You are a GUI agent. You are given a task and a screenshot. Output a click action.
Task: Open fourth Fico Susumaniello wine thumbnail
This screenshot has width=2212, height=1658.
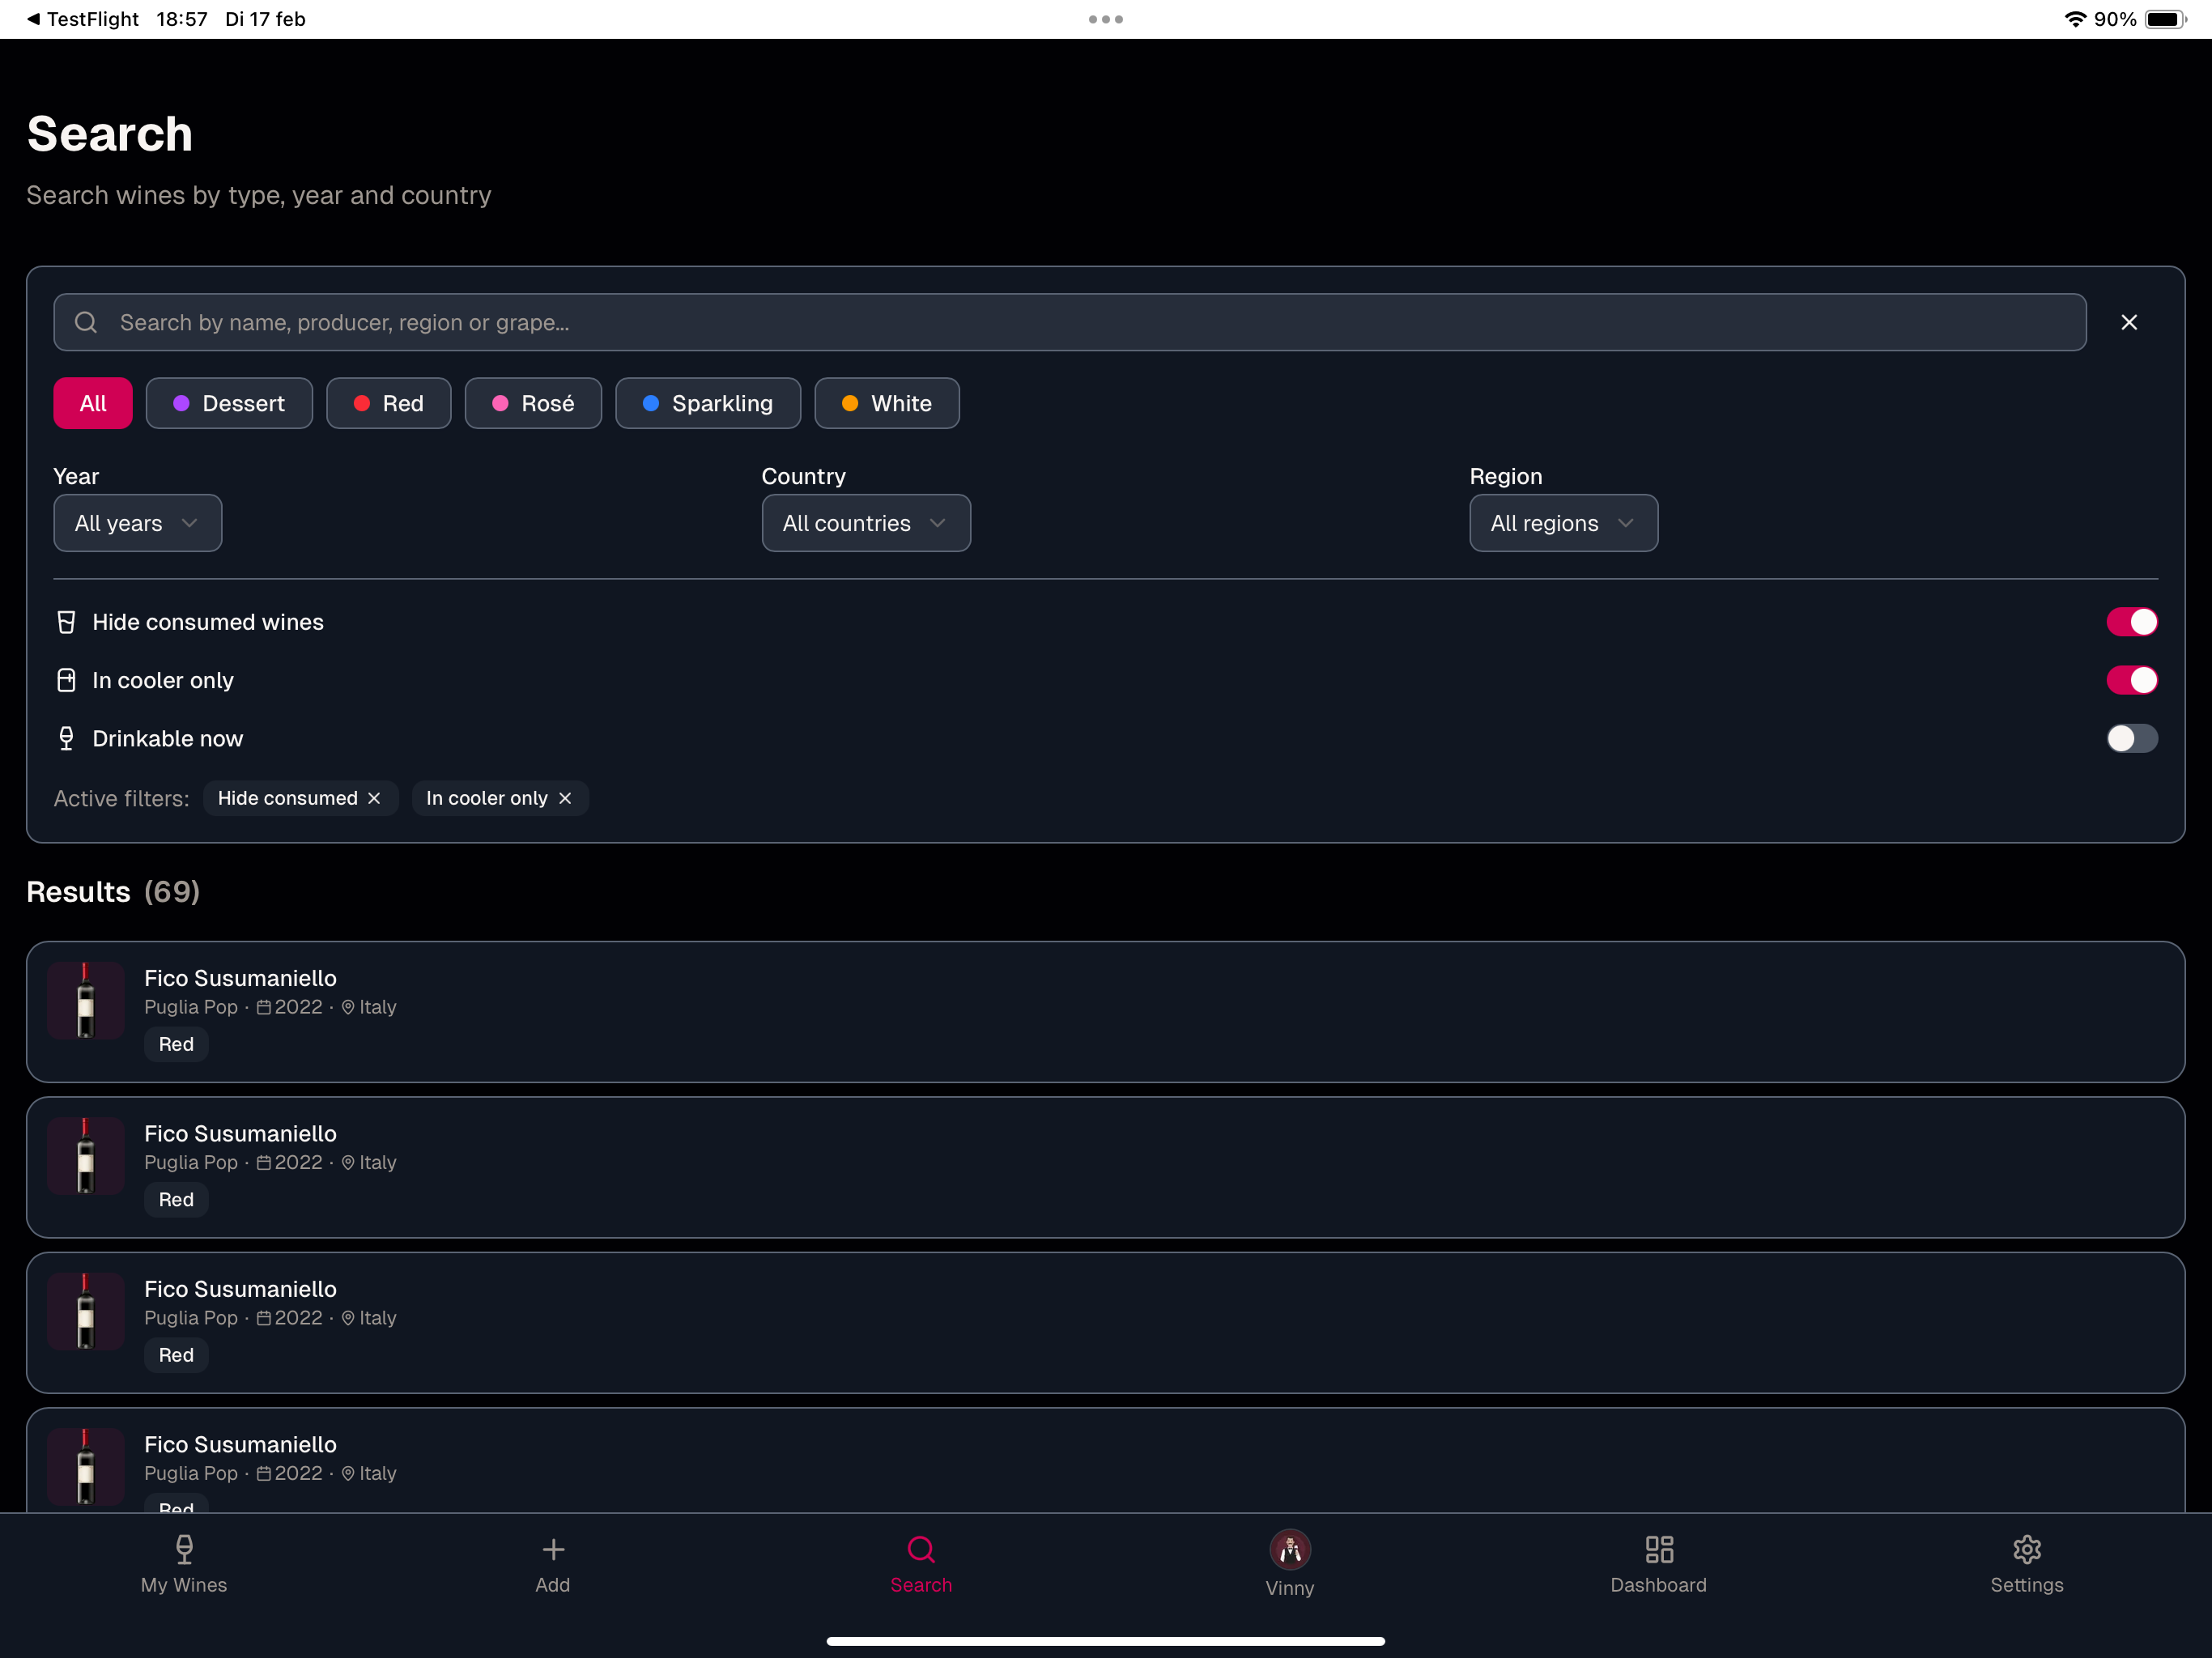click(86, 1467)
